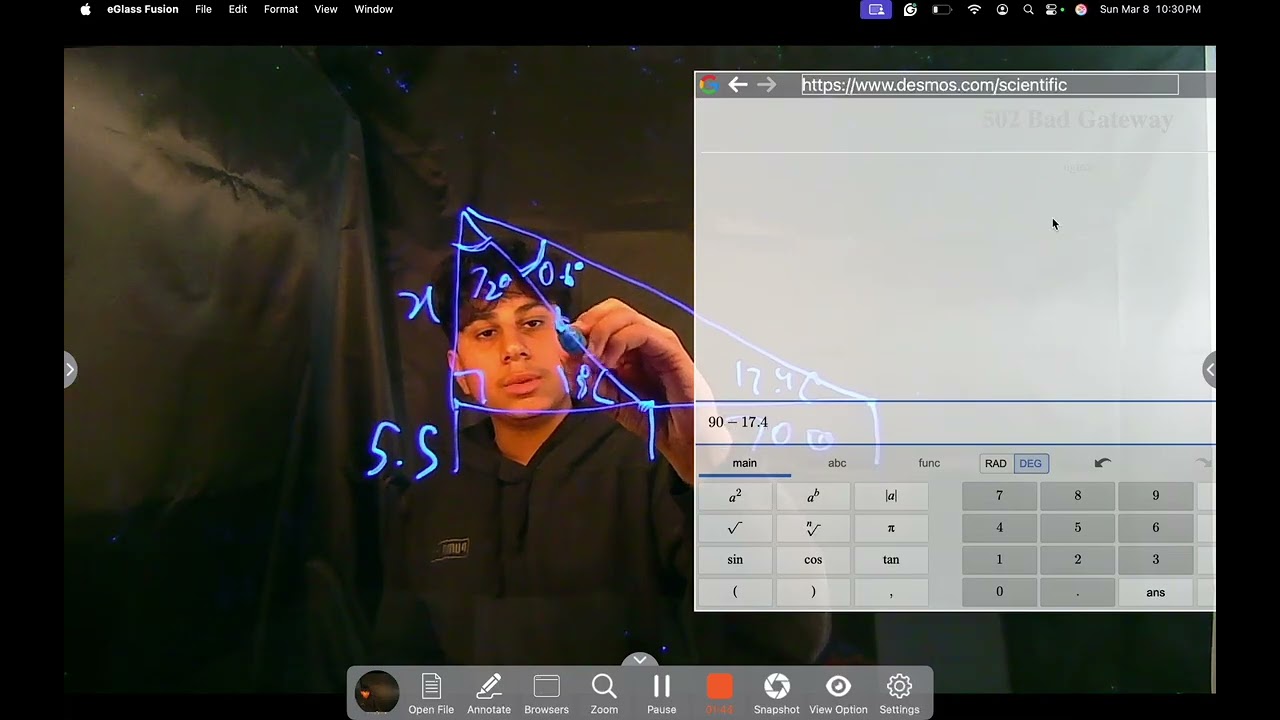
Task: Open eGlass Settings gear
Action: [x=899, y=693]
